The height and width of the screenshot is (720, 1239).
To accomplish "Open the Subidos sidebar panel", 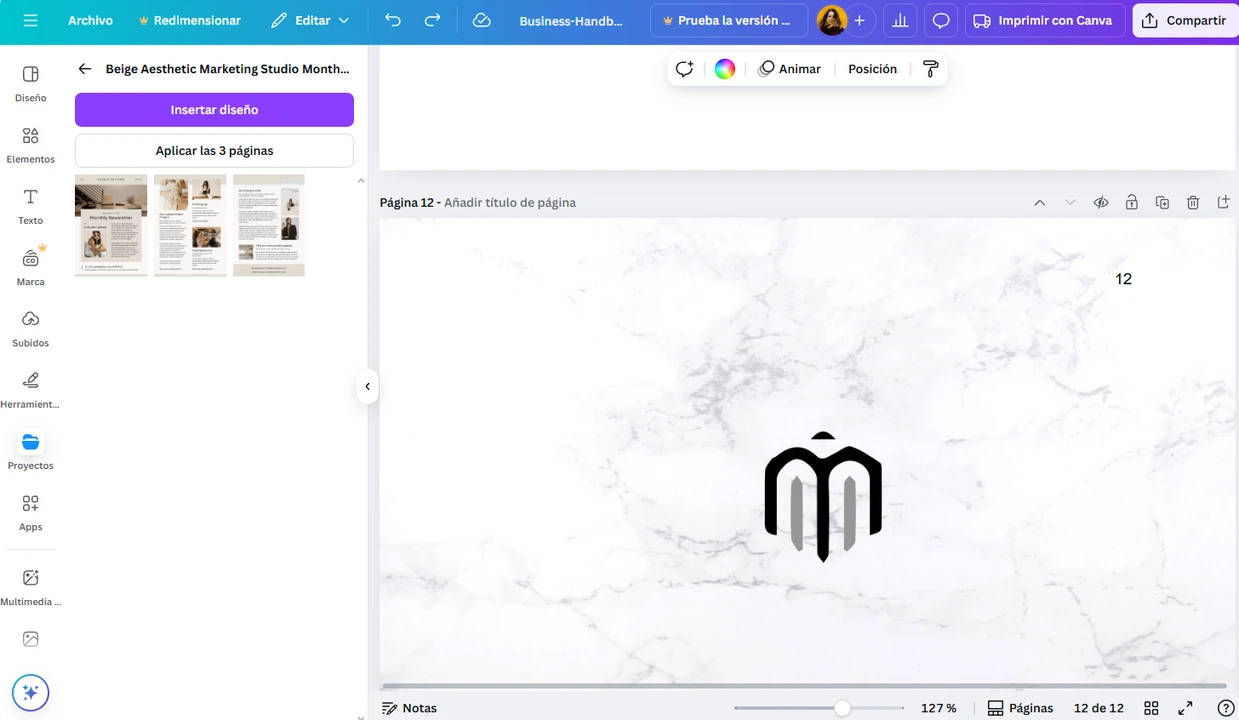I will (x=31, y=328).
